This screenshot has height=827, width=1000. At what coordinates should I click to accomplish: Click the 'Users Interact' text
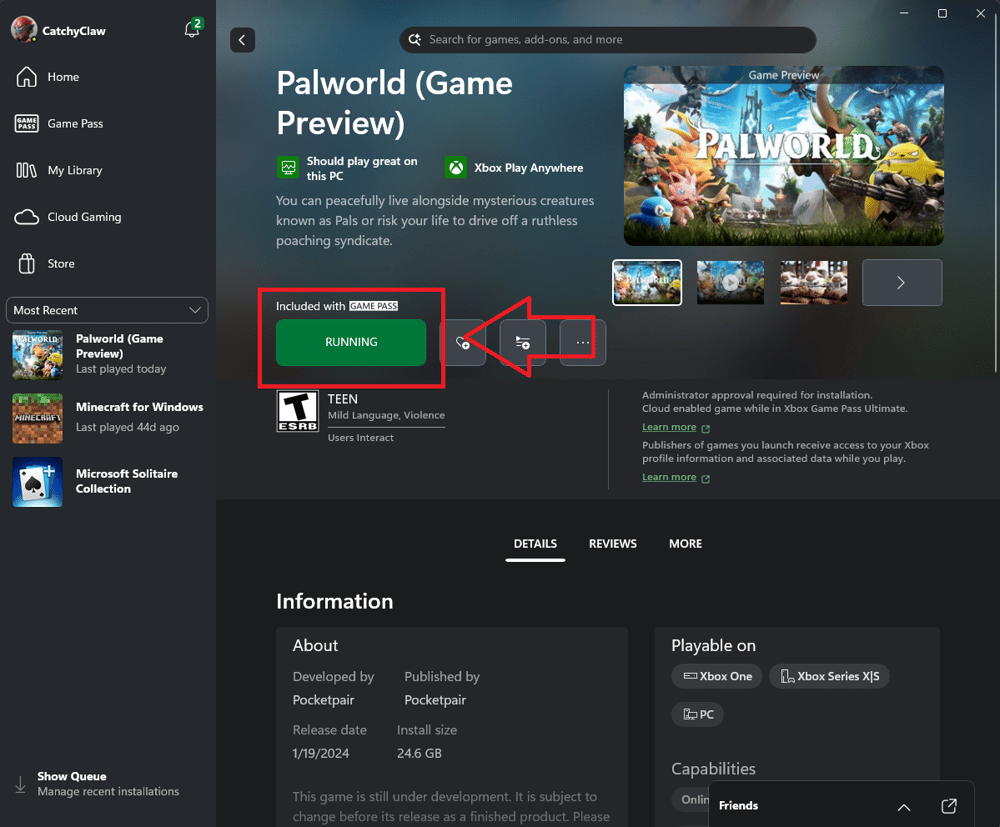click(360, 437)
